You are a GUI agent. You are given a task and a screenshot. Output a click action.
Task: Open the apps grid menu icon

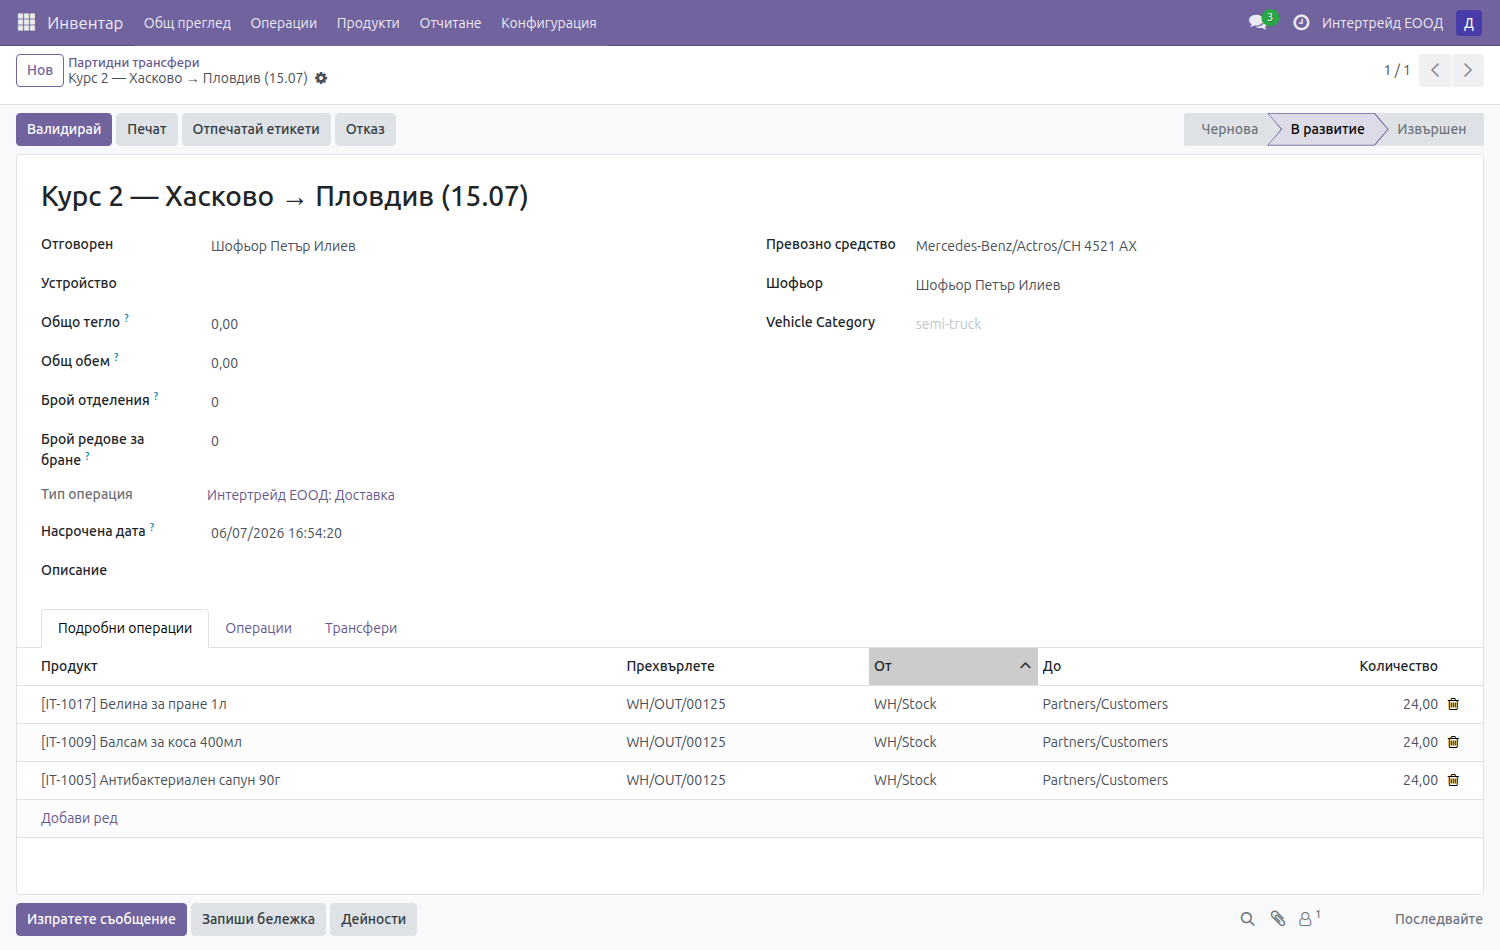[x=27, y=22]
